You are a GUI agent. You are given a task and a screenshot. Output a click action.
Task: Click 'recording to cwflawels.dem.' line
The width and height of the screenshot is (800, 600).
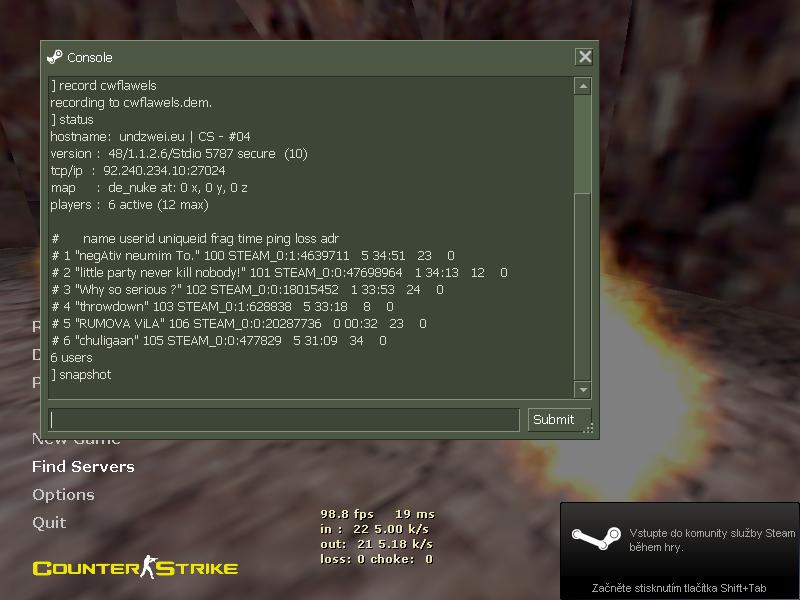click(x=131, y=103)
